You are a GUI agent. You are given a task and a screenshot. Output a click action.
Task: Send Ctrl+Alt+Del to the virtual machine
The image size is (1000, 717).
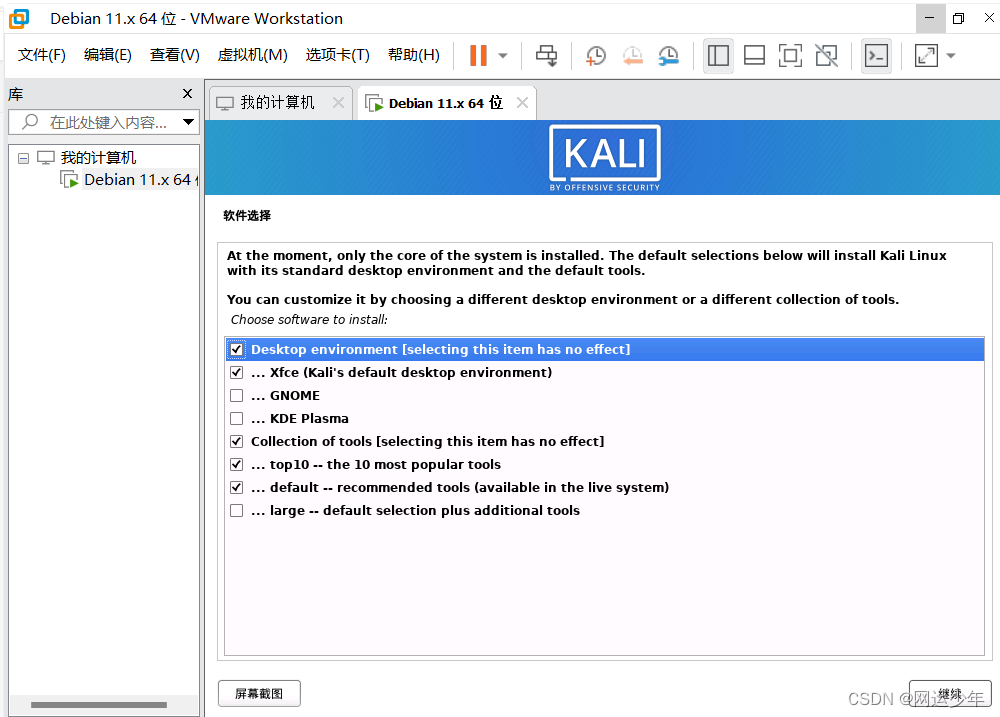(x=547, y=55)
